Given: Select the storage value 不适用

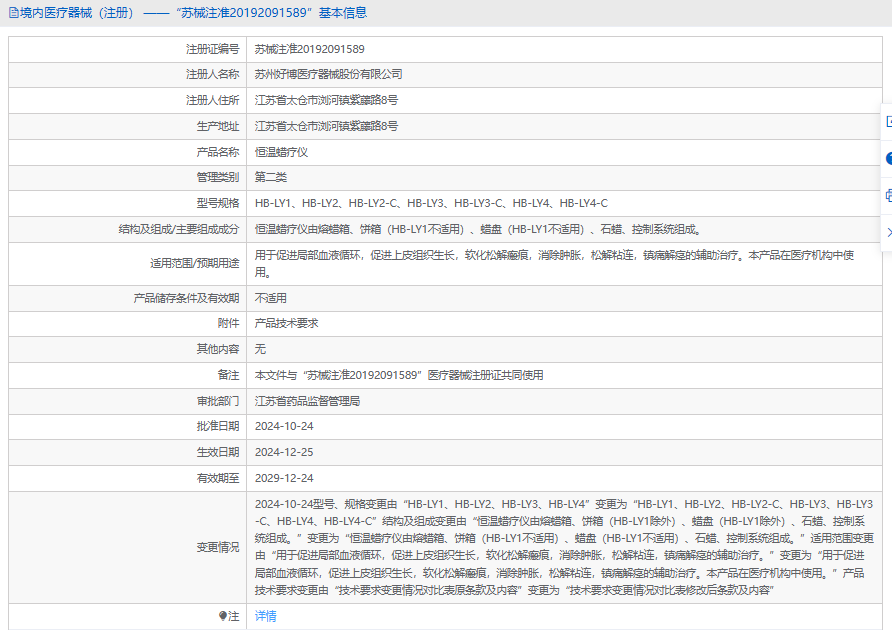Looking at the screenshot, I should click(271, 298).
